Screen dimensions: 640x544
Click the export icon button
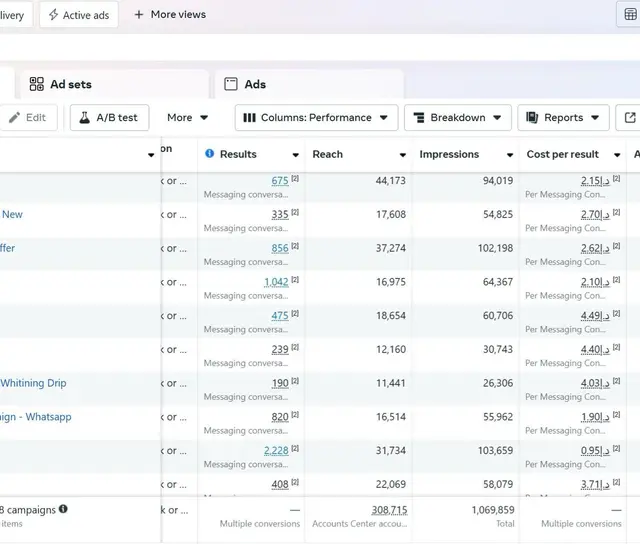coord(629,118)
